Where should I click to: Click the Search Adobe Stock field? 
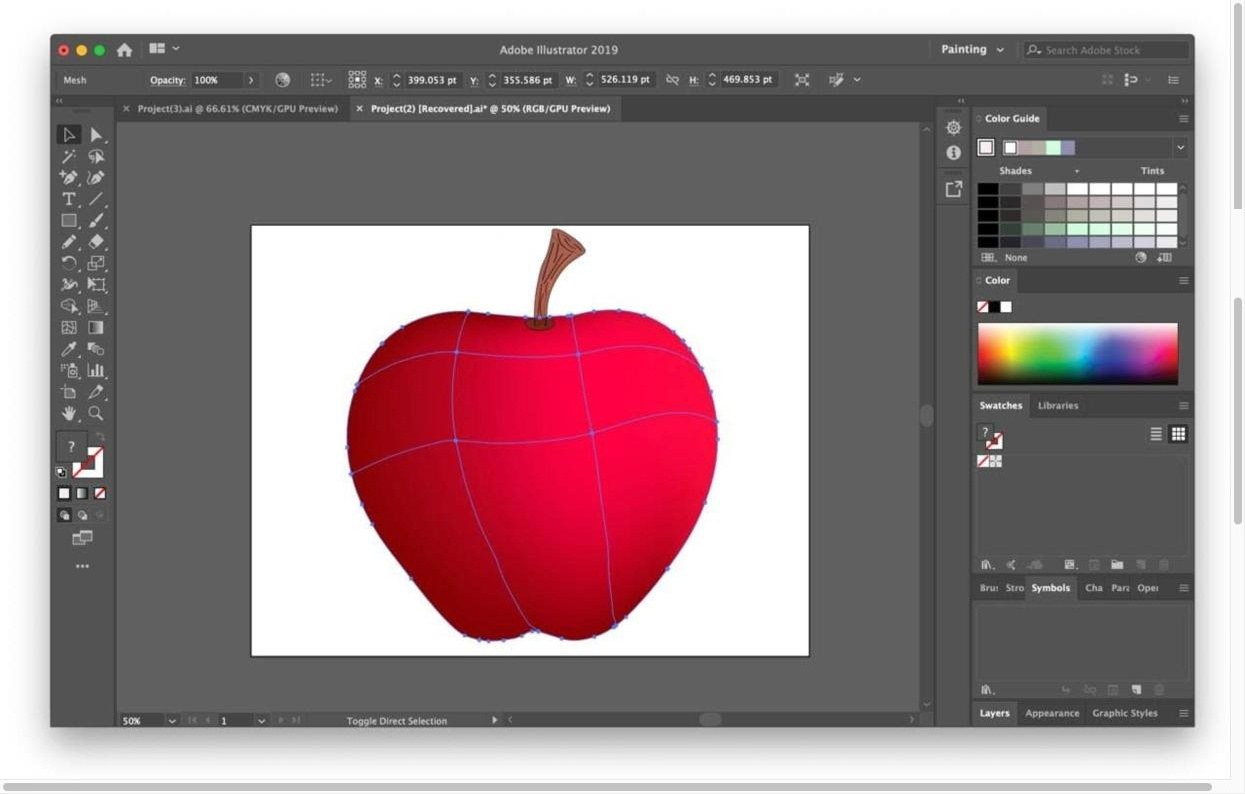pos(1107,50)
